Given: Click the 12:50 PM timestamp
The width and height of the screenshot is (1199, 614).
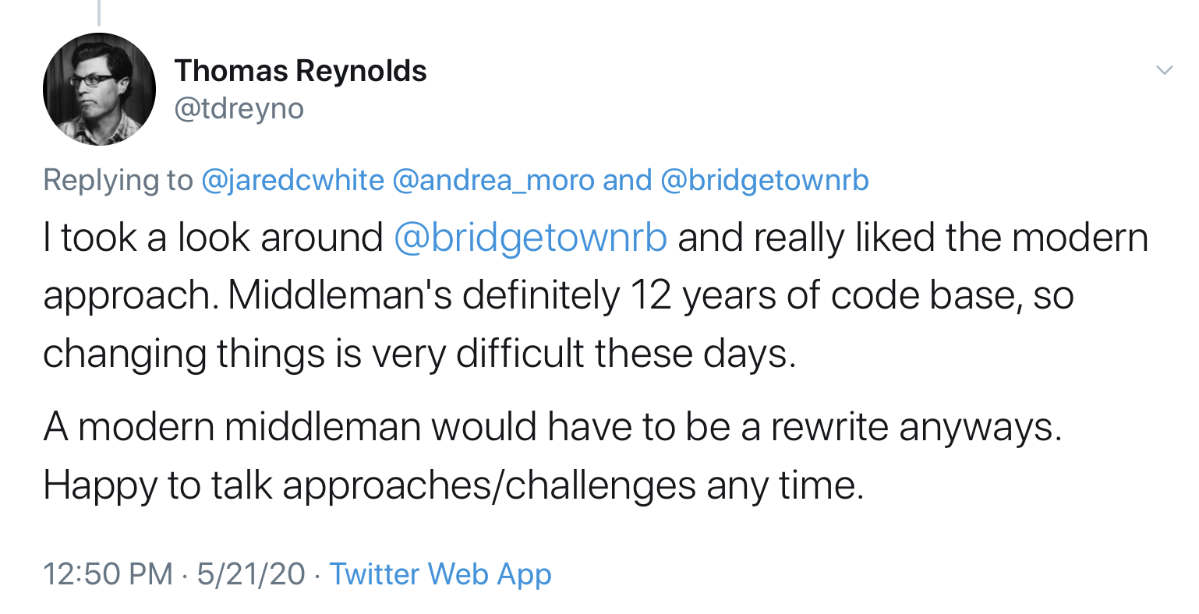Looking at the screenshot, I should [108, 574].
